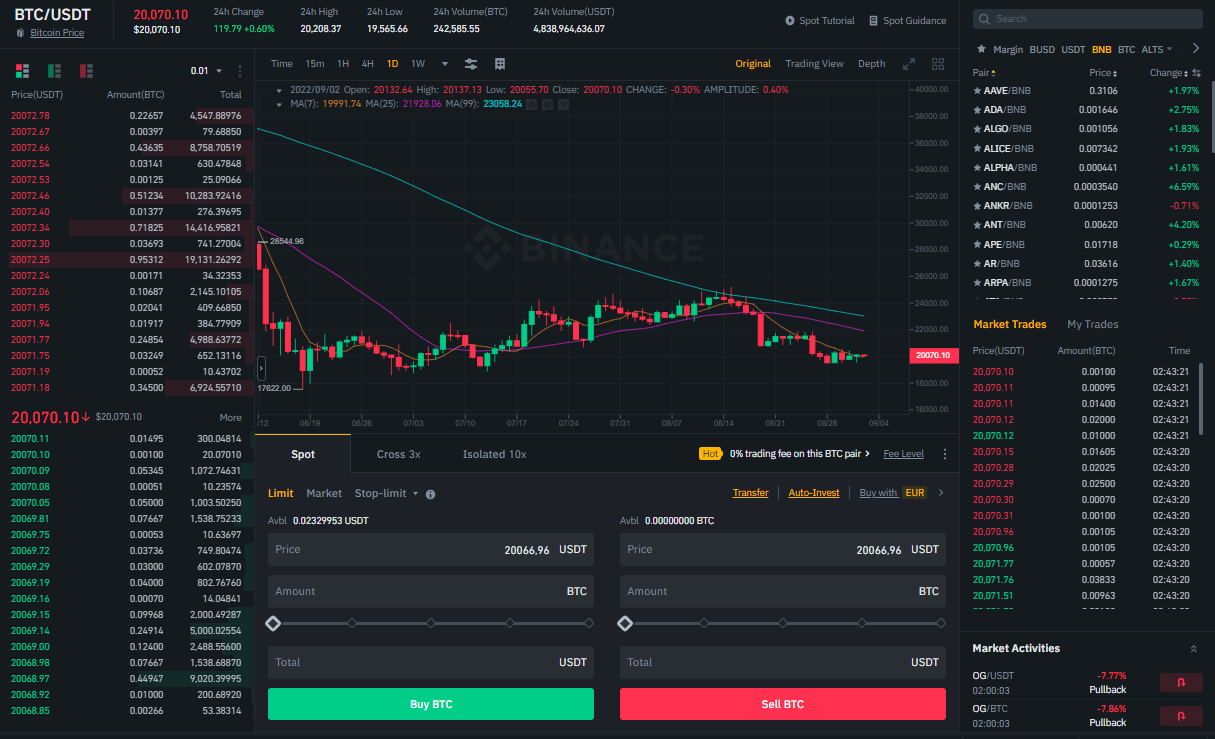
Task: Open the Transfer link
Action: [x=751, y=493]
